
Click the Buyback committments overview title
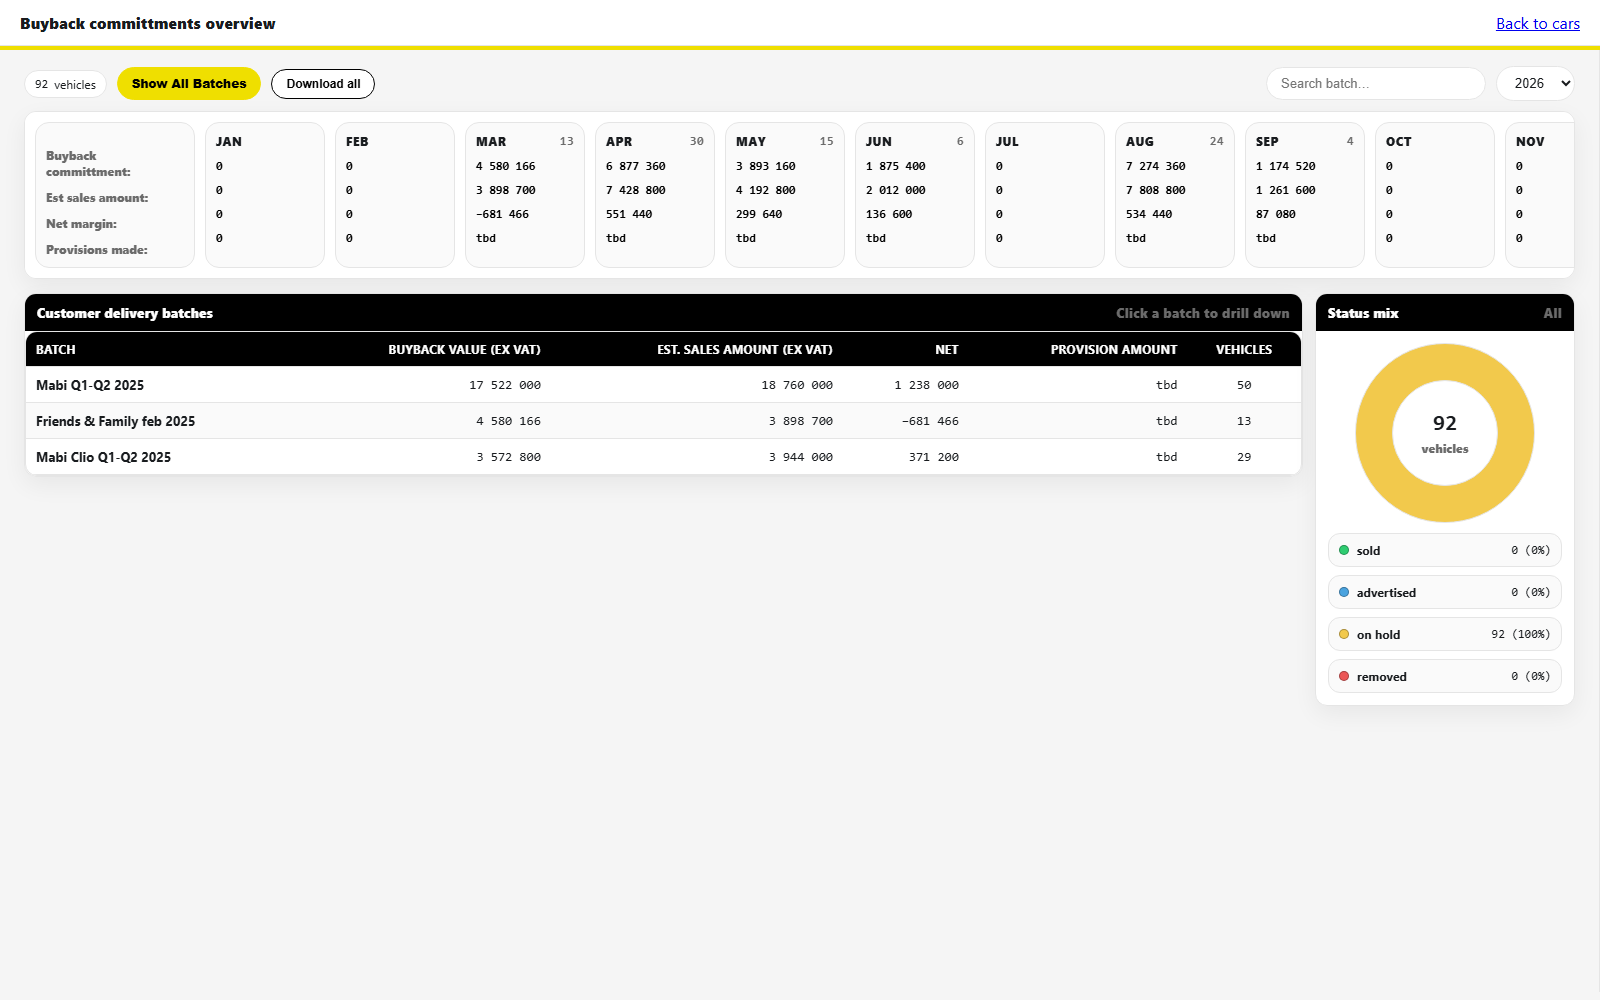148,24
